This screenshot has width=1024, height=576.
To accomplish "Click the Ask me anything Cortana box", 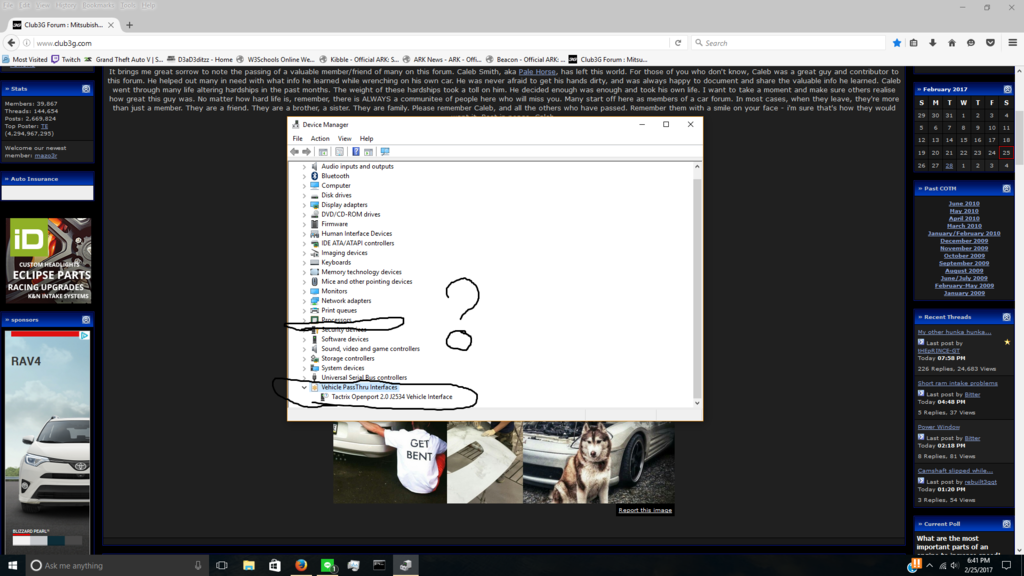I will (x=116, y=566).
